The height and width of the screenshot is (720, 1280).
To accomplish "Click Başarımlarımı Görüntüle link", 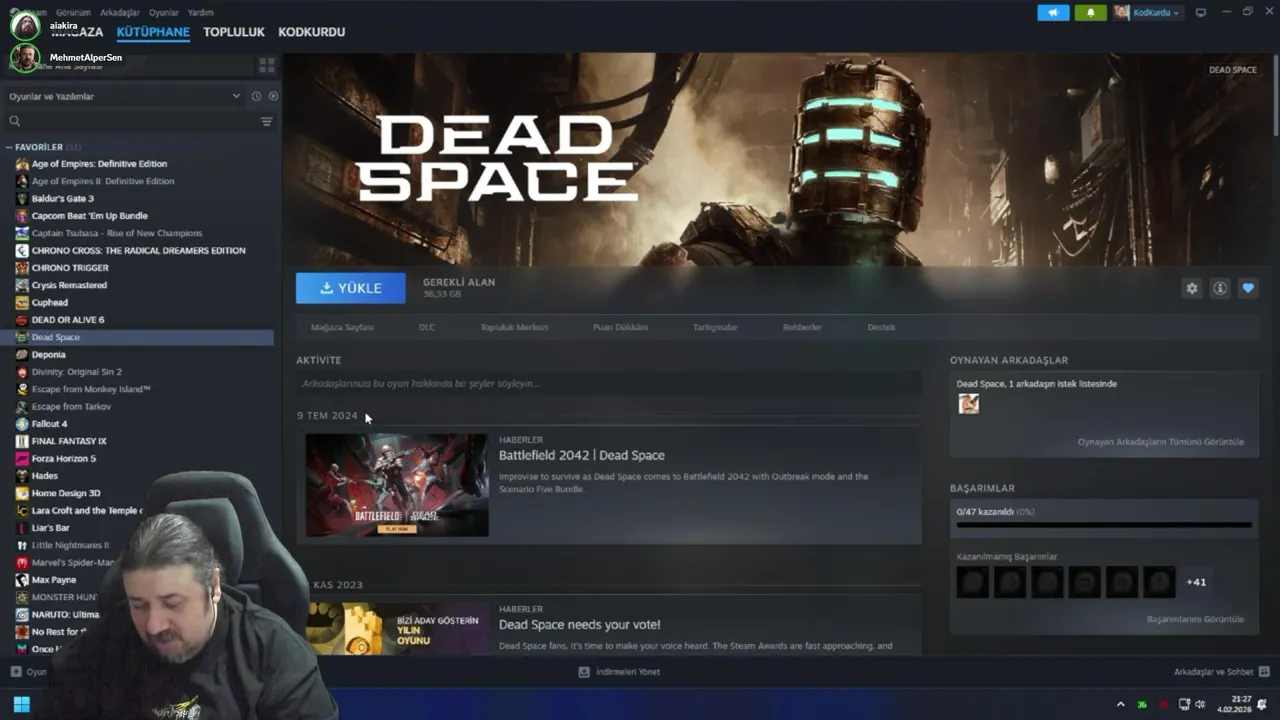I will [x=1195, y=619].
